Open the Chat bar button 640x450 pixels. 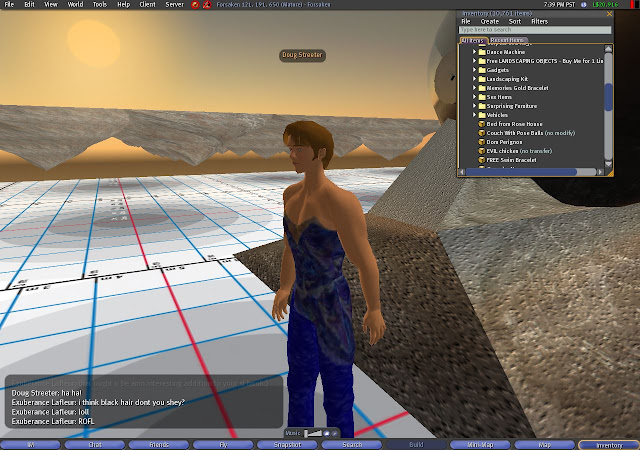coord(95,445)
